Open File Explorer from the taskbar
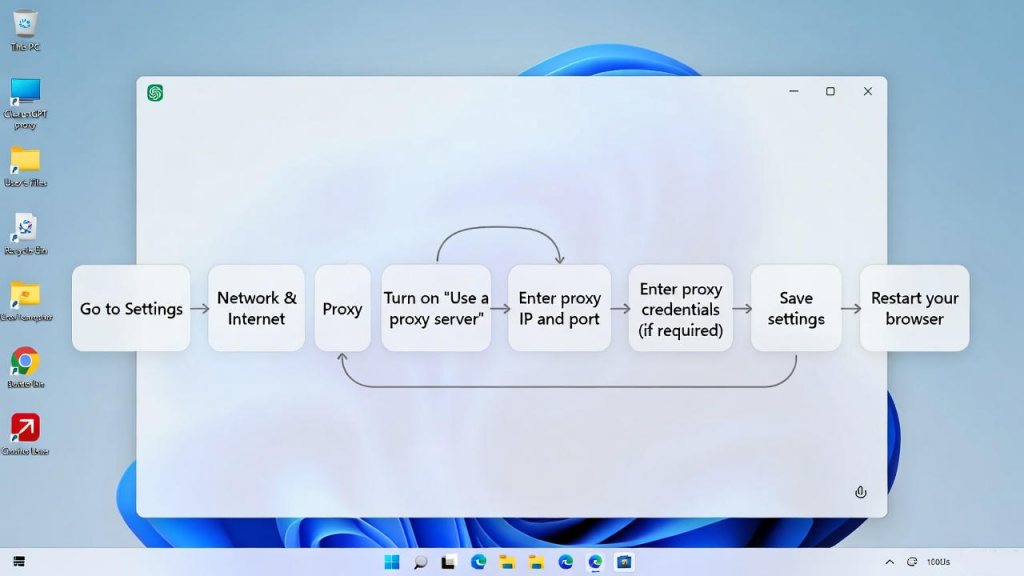 [x=505, y=562]
